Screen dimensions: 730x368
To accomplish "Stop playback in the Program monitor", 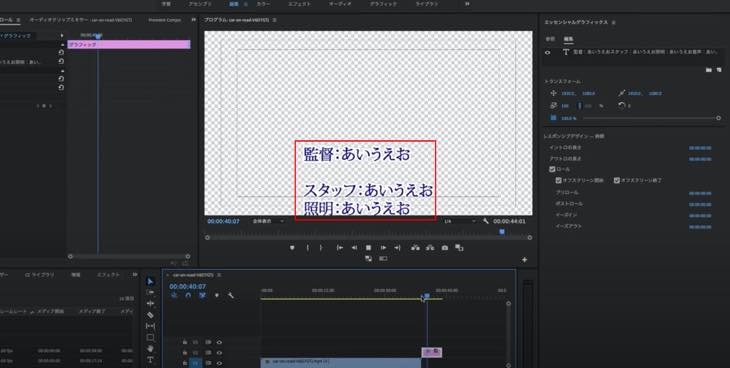I will click(x=368, y=248).
